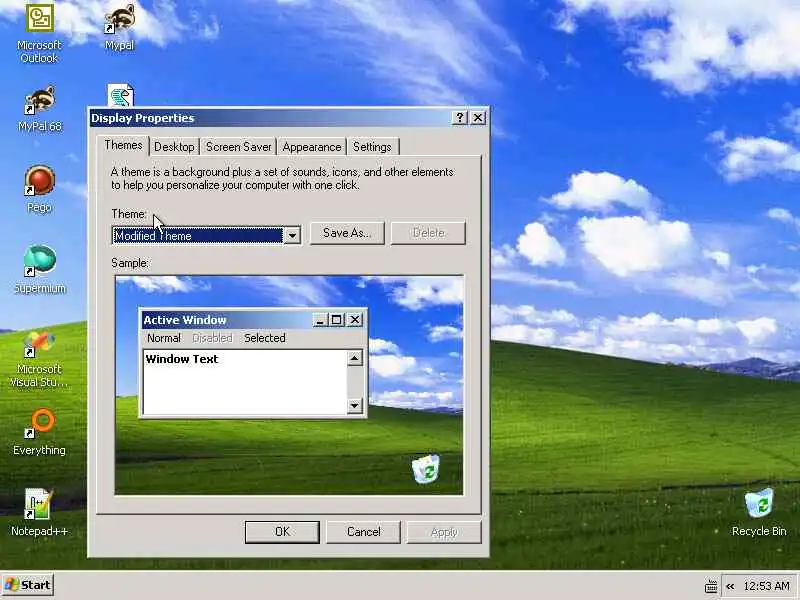Click the sample scrollbar up arrow
800x600 pixels.
click(x=355, y=358)
